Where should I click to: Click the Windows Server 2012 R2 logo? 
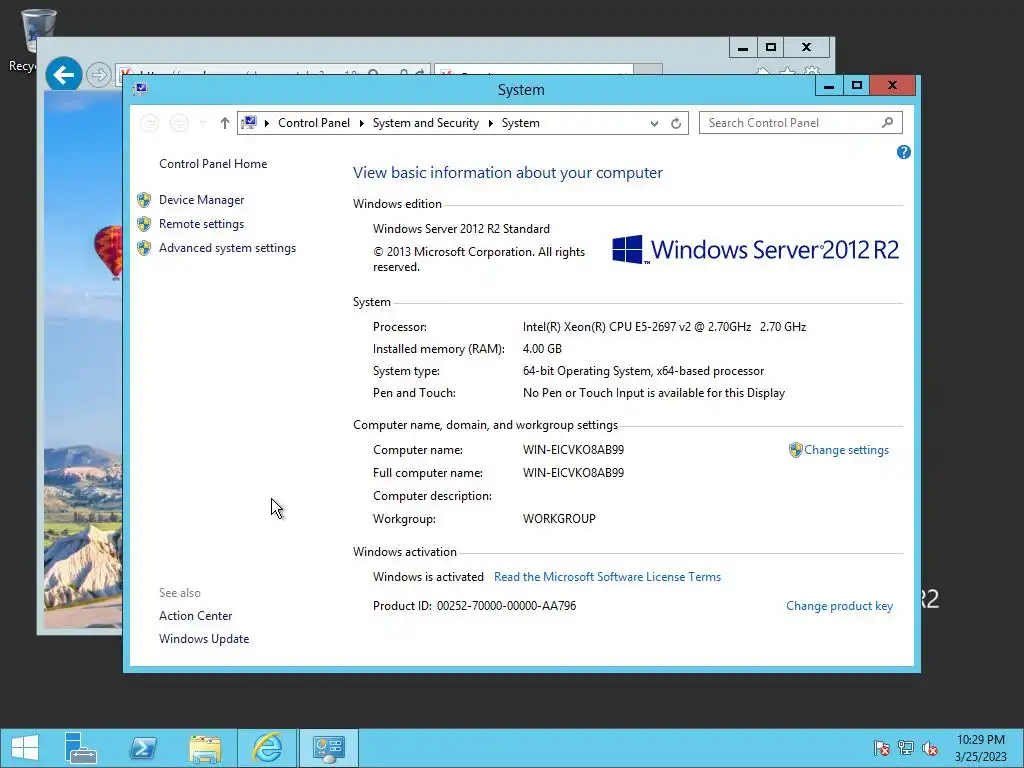tap(756, 249)
